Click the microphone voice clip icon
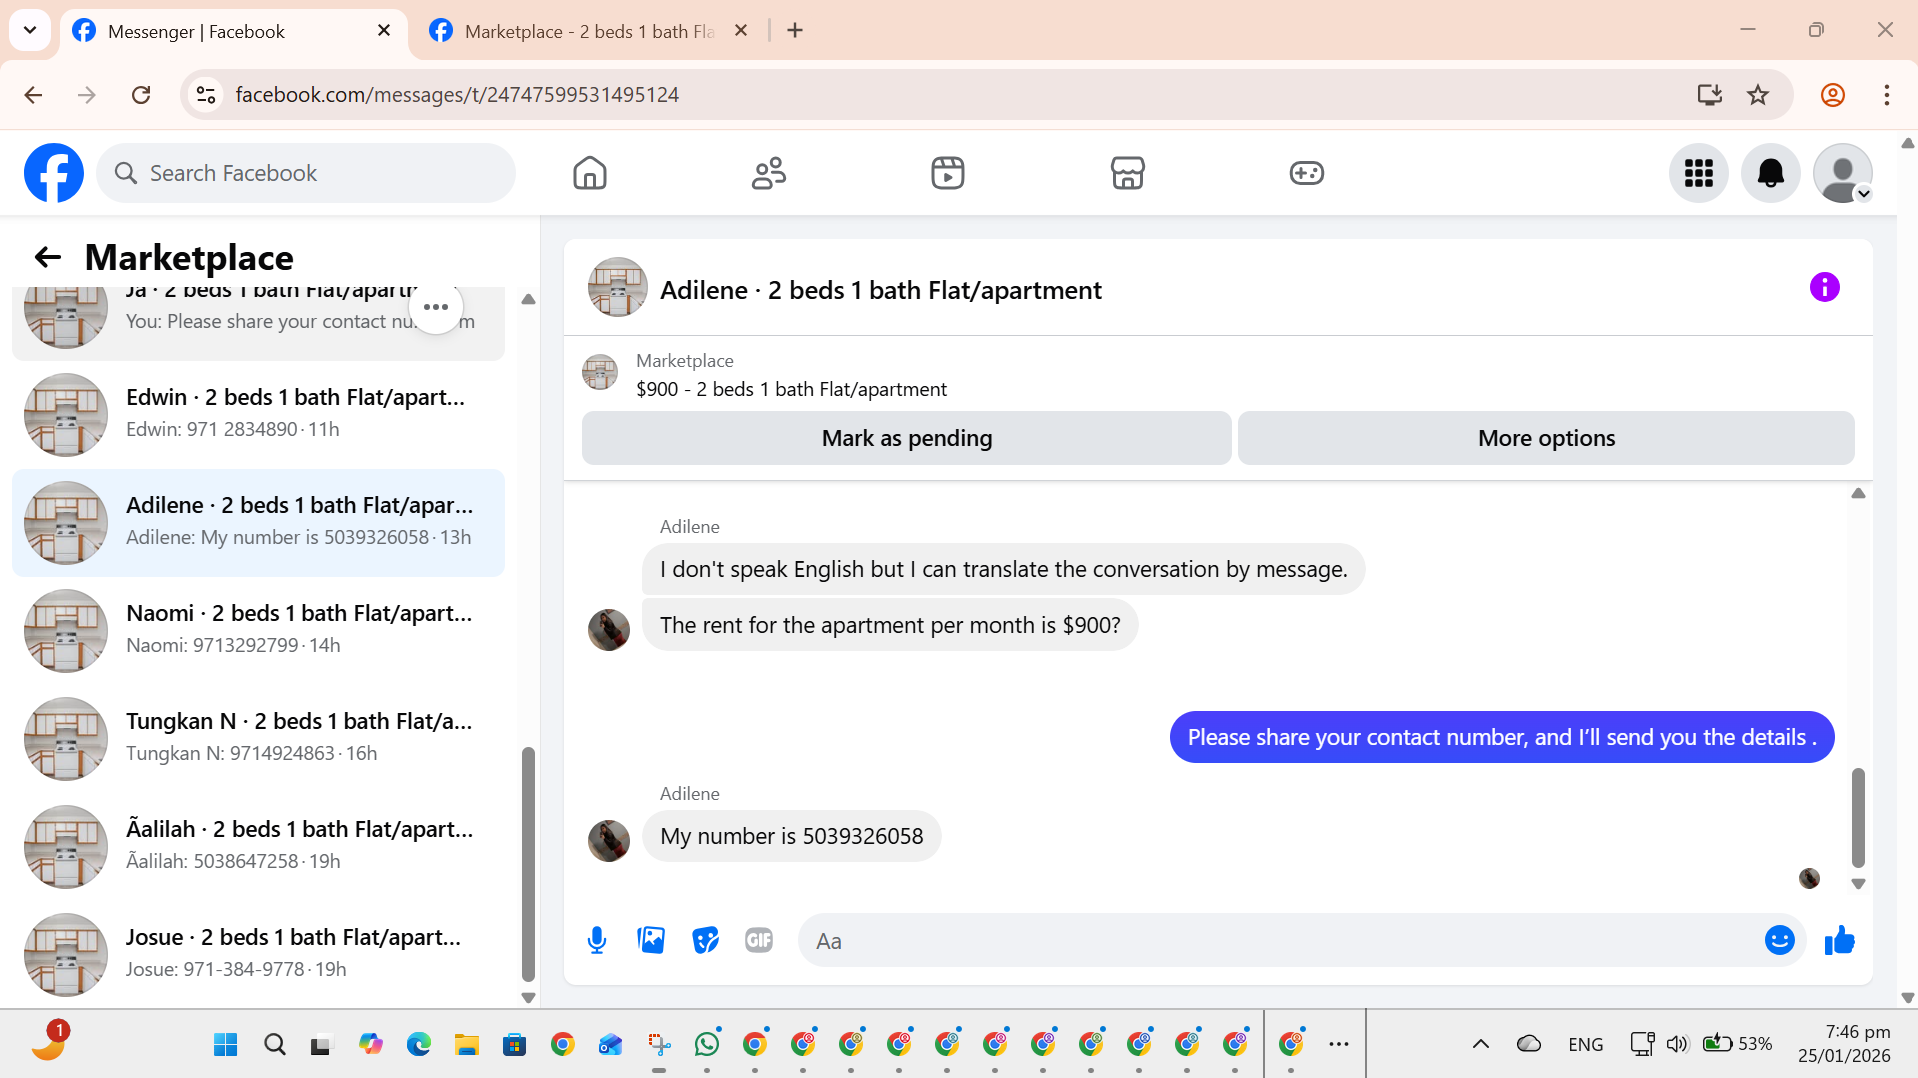 pyautogui.click(x=597, y=940)
